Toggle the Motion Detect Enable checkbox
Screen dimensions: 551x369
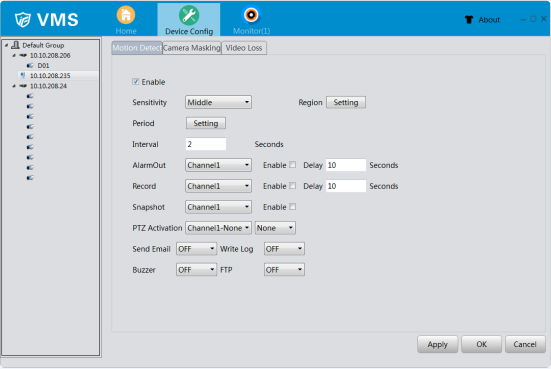(x=136, y=82)
